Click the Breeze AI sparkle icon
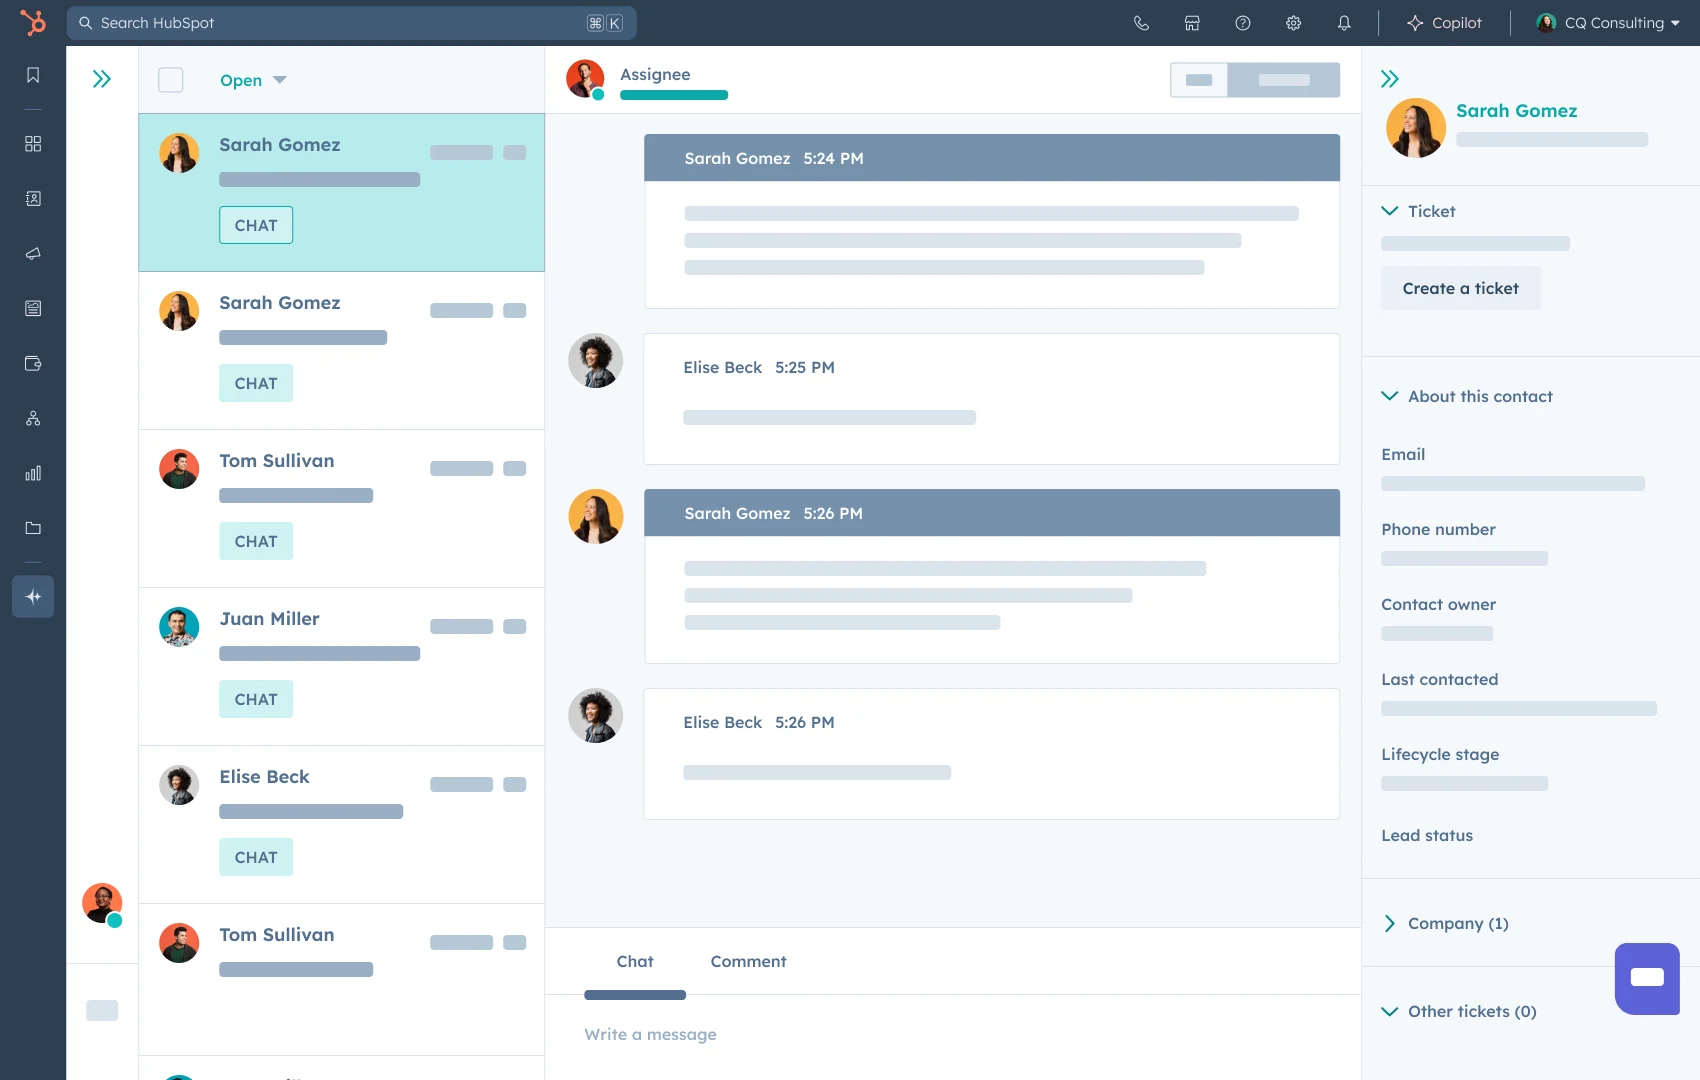The image size is (1700, 1080). [x=33, y=596]
